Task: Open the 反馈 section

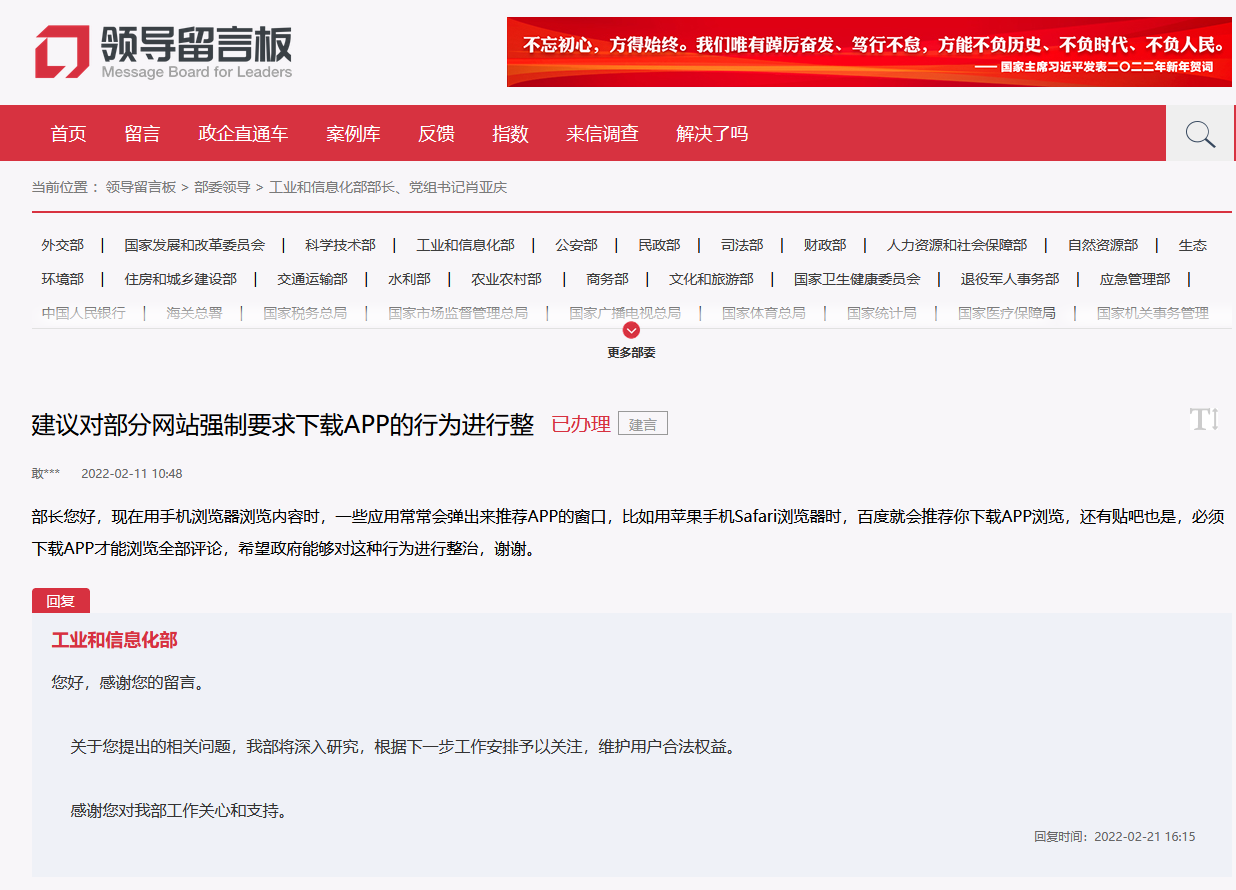Action: click(x=435, y=133)
